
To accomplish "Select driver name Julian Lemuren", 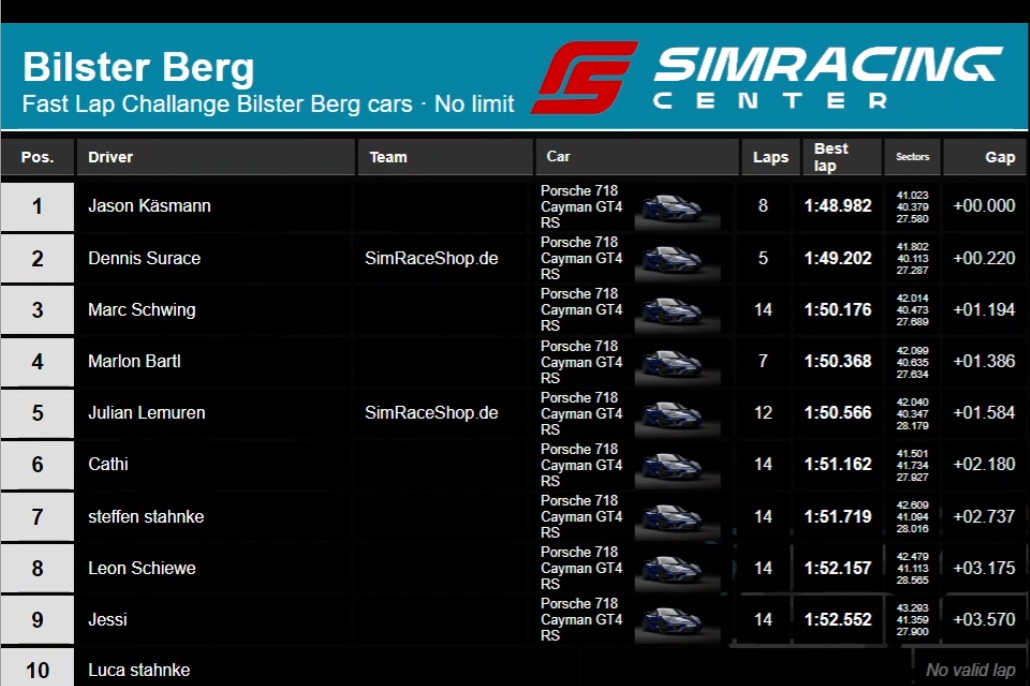I will pos(146,413).
